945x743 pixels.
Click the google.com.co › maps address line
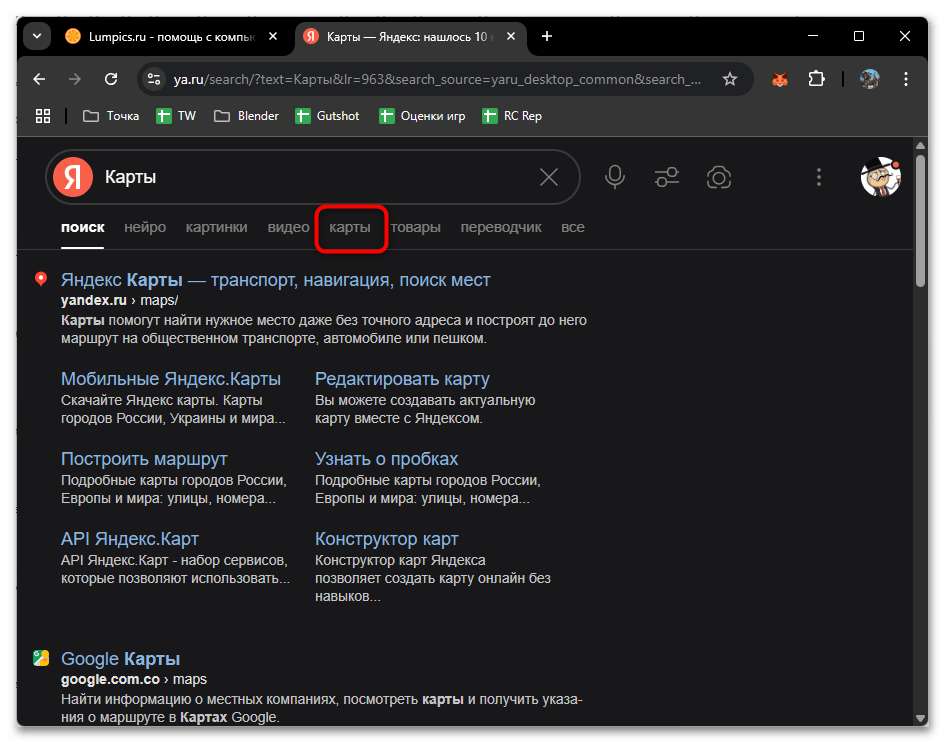tap(134, 679)
